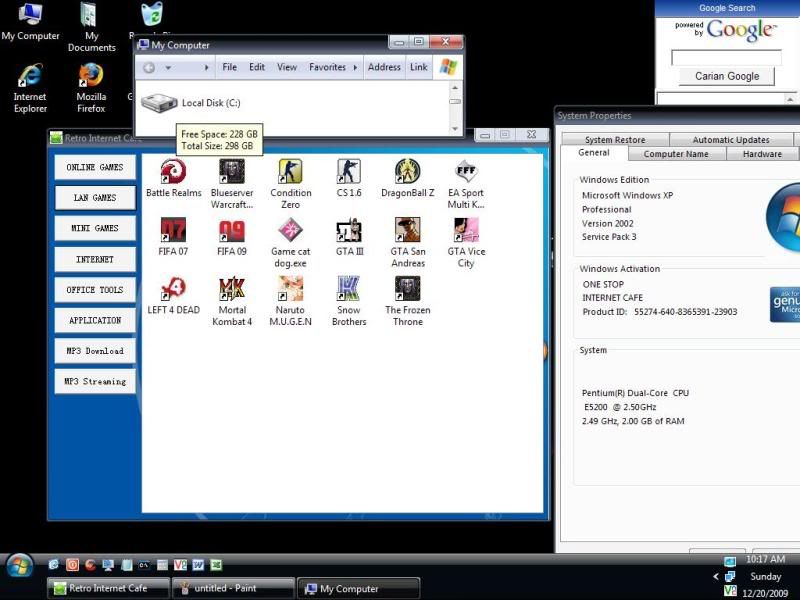
Task: Launch Internet Explorer from the desktop
Action: pyautogui.click(x=30, y=88)
